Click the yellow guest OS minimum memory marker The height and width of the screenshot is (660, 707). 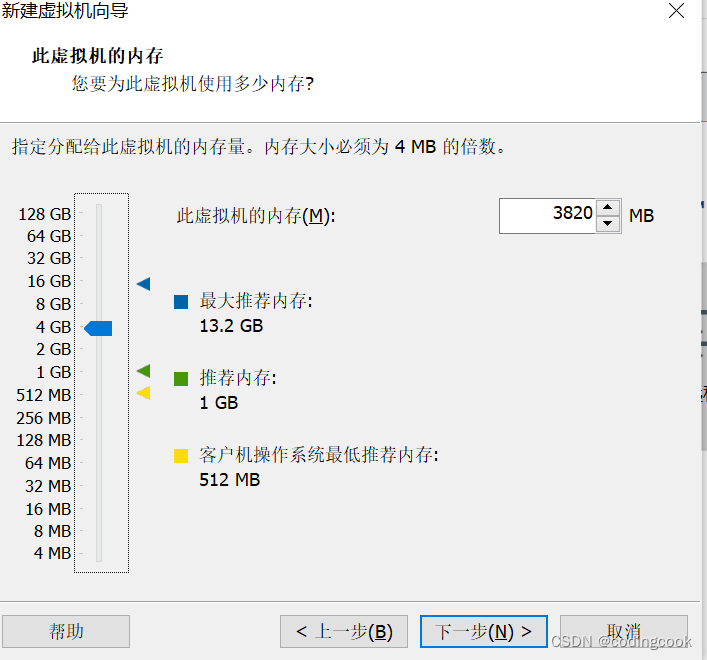click(x=143, y=393)
